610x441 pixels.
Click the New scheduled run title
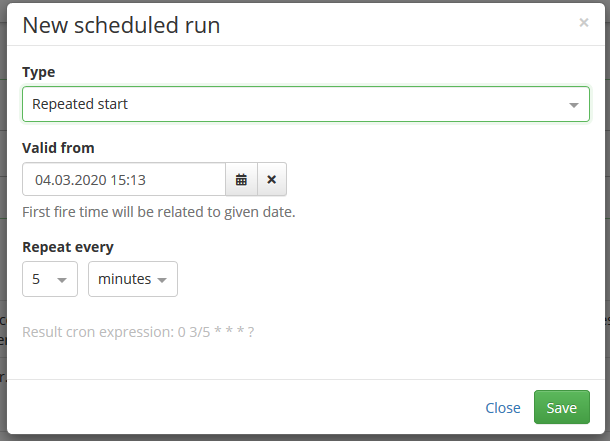coord(121,25)
